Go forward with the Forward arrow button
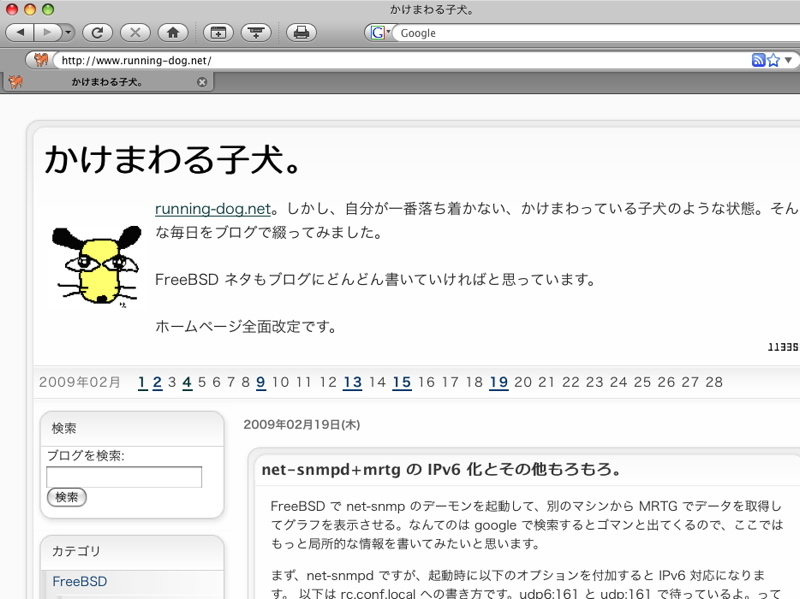Viewport: 800px width, 599px height. pyautogui.click(x=47, y=33)
